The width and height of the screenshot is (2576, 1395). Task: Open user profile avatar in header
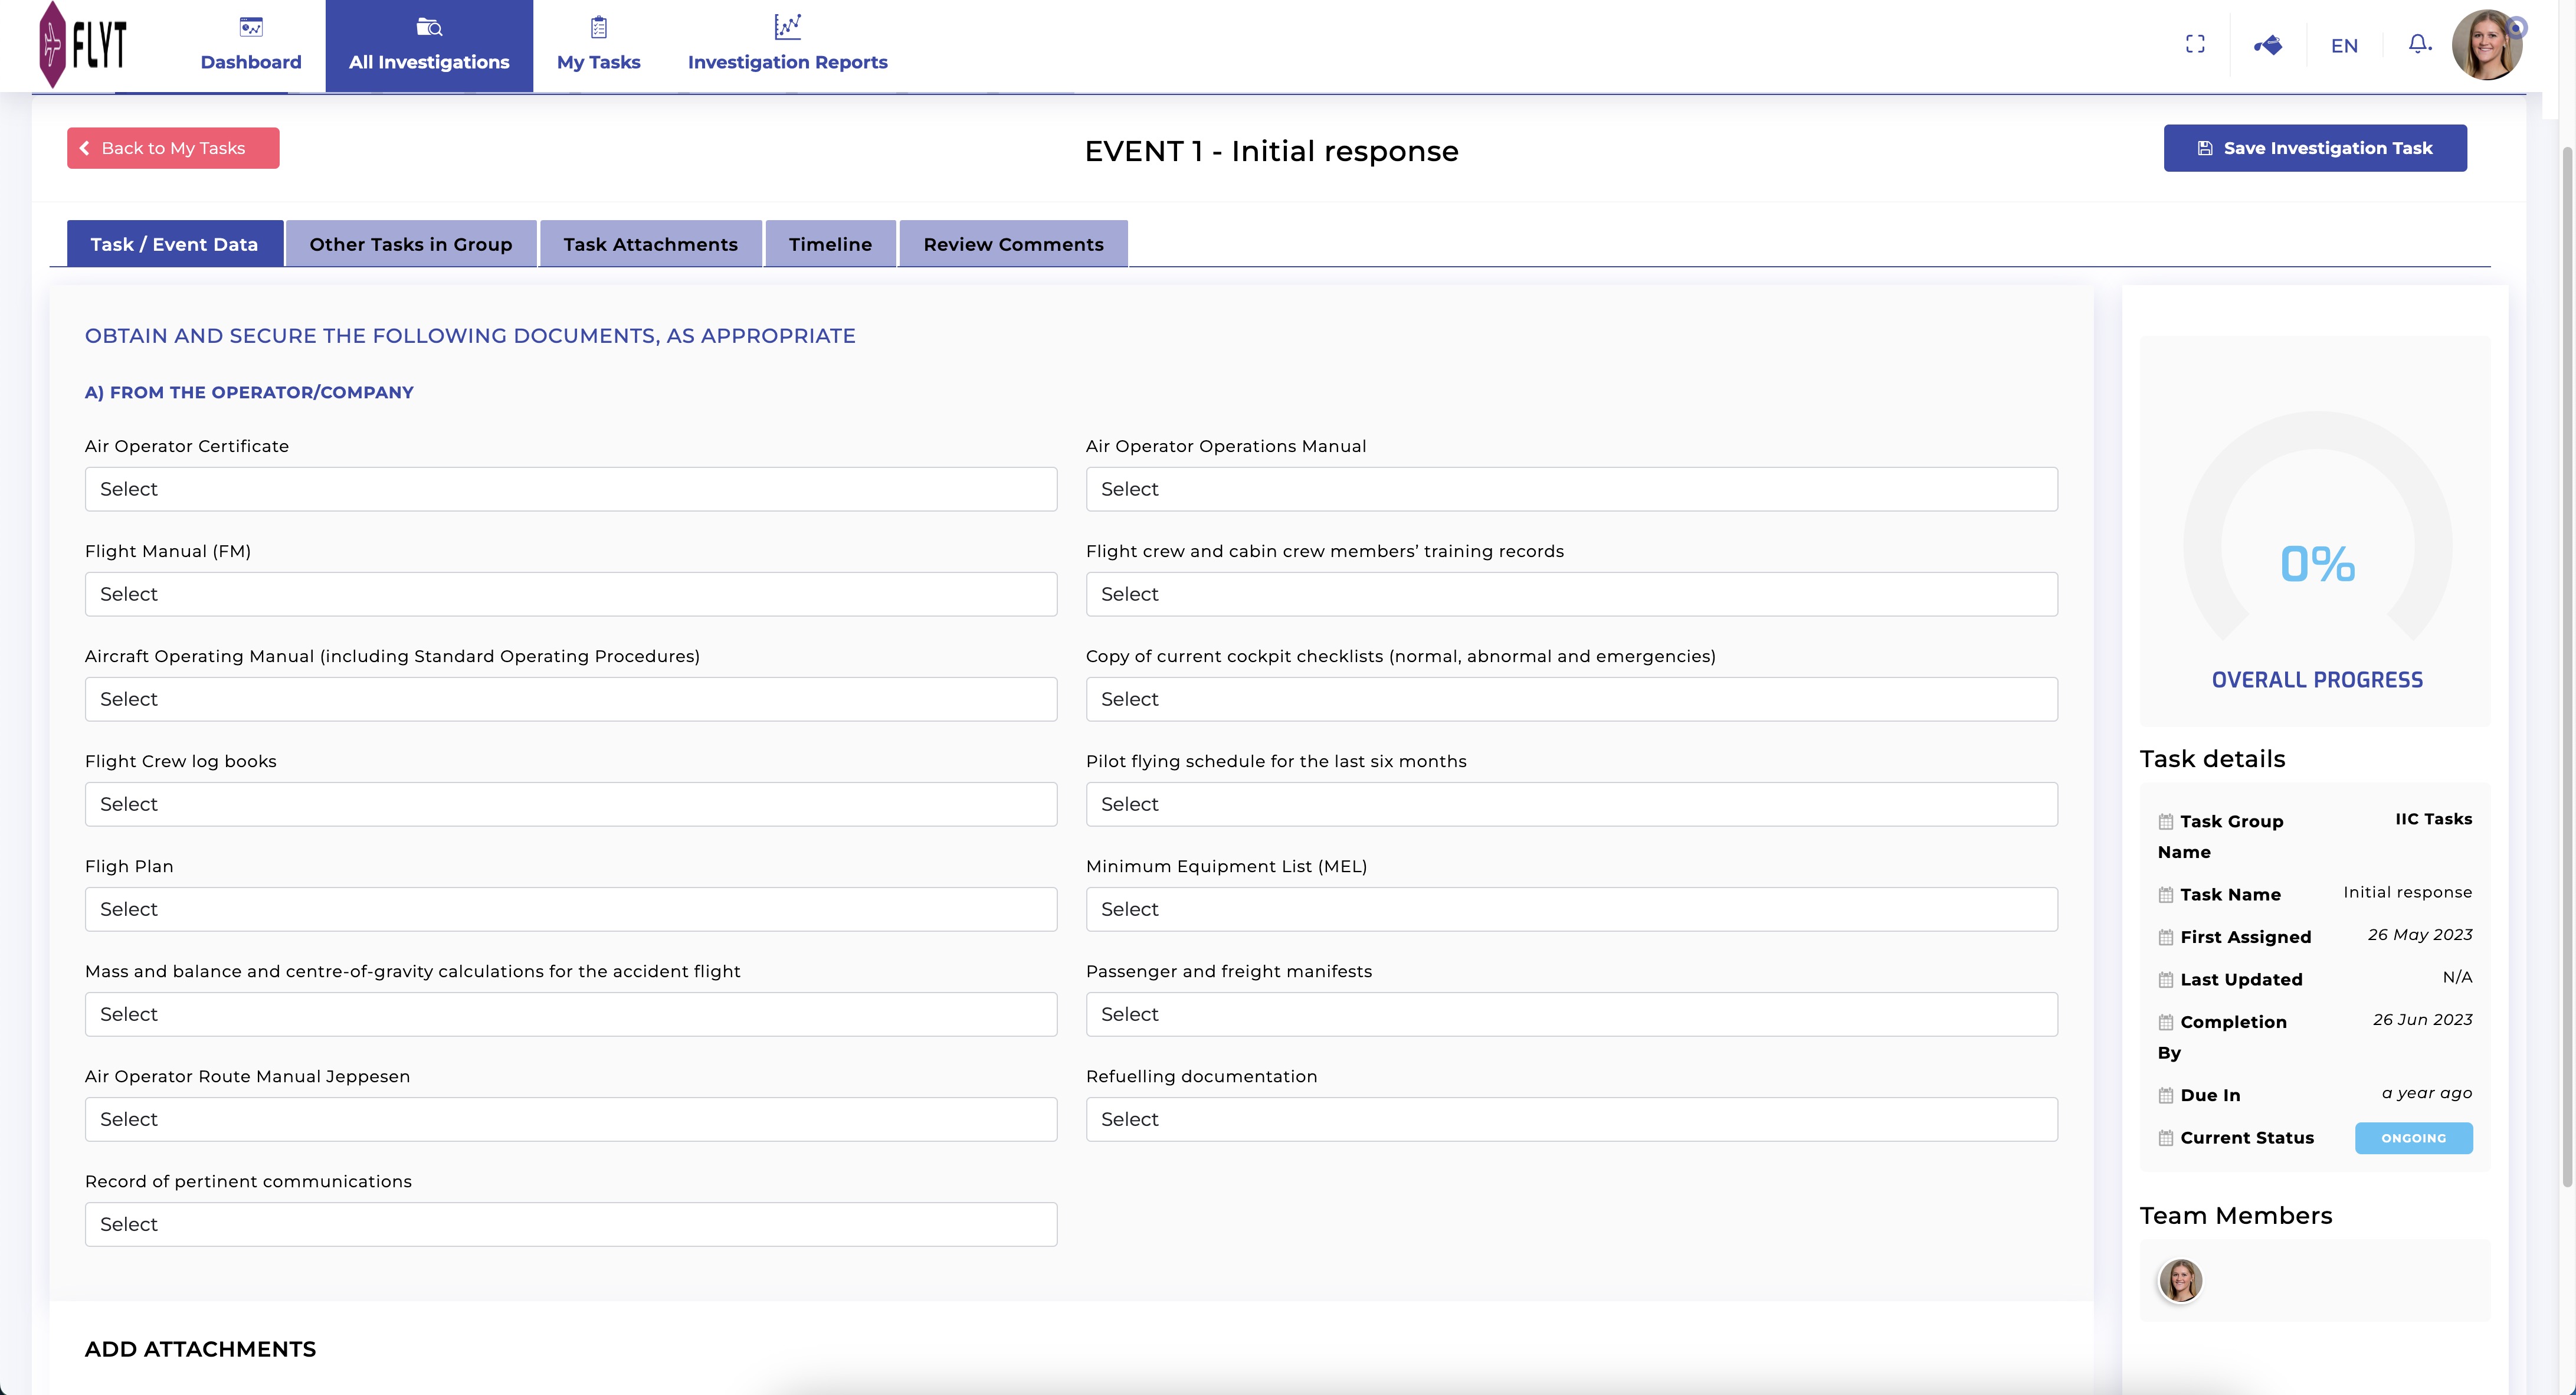[2486, 45]
